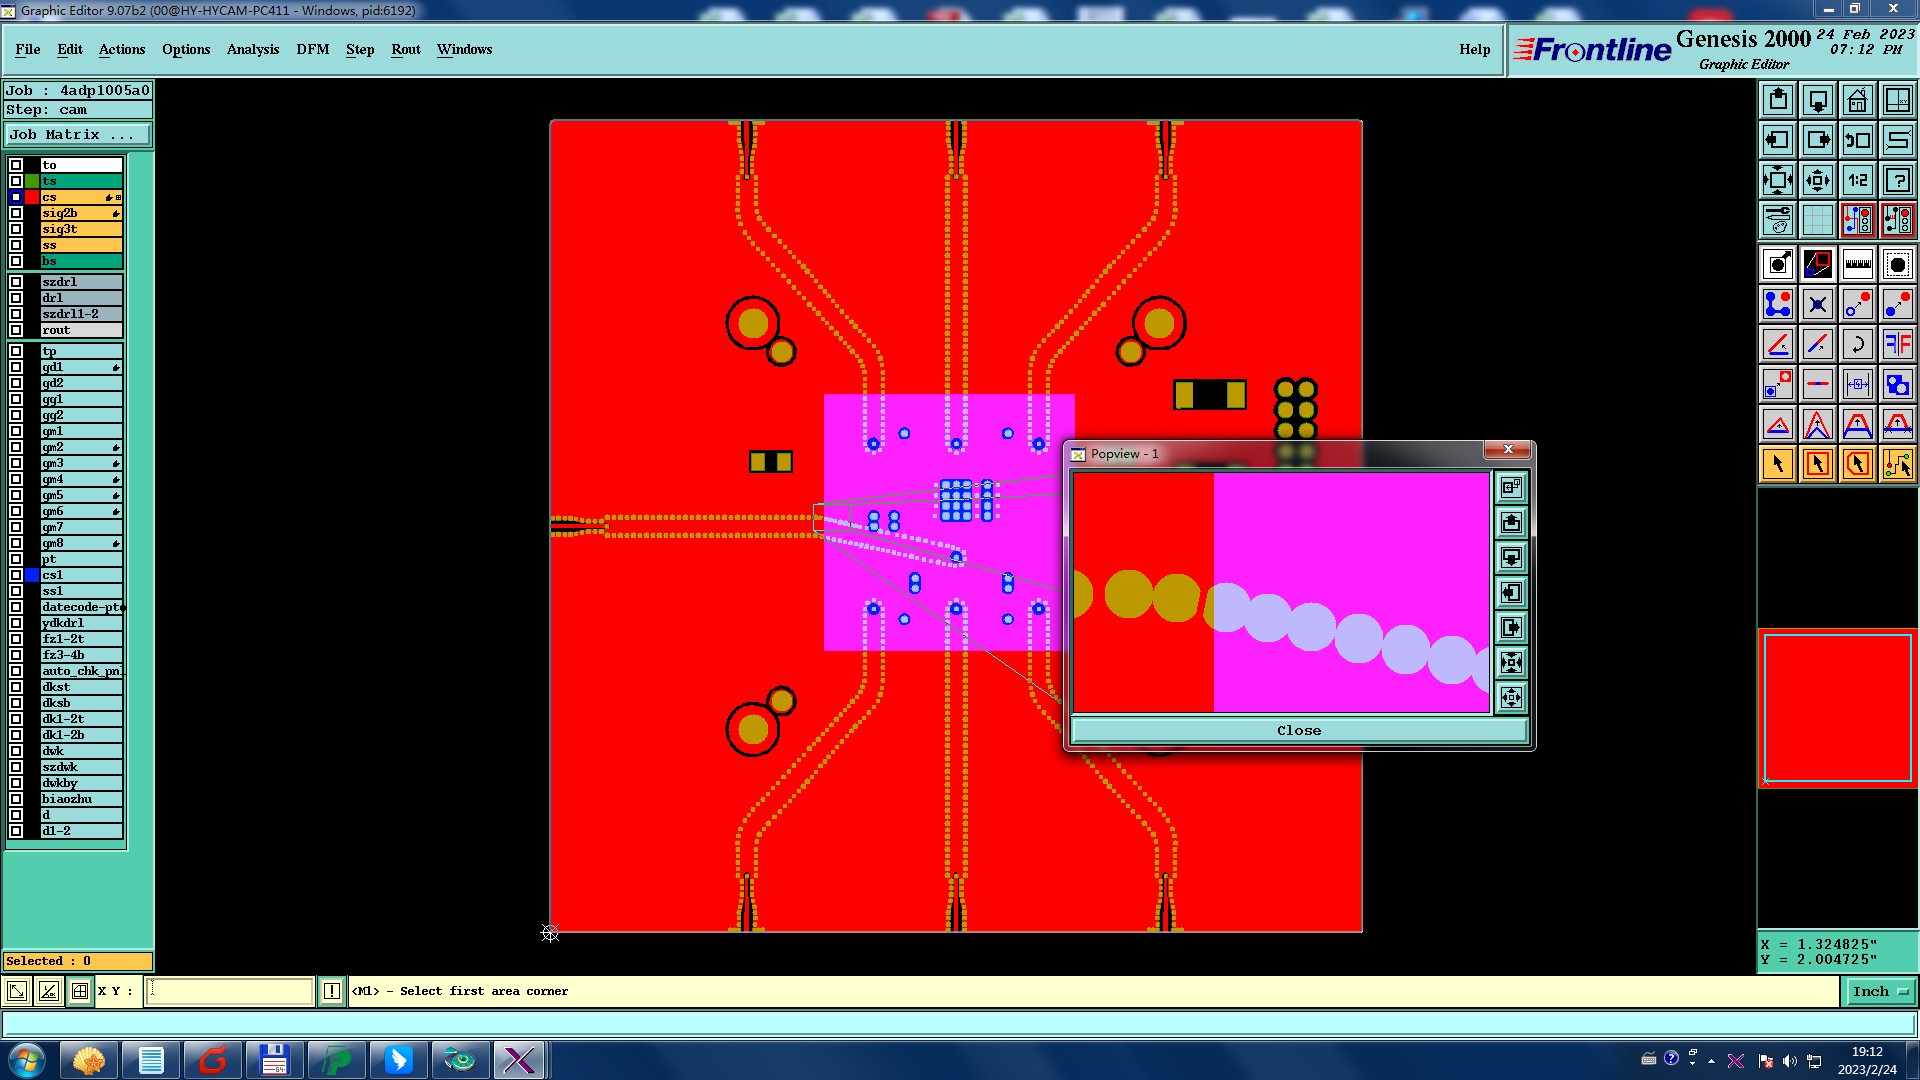Screen dimensions: 1920x1080
Task: Select the rotate feature tool
Action: point(1857,344)
